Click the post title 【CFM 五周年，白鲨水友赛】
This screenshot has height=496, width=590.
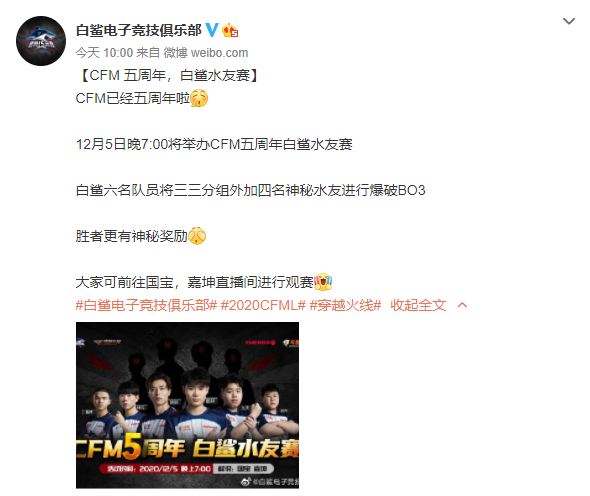point(169,75)
